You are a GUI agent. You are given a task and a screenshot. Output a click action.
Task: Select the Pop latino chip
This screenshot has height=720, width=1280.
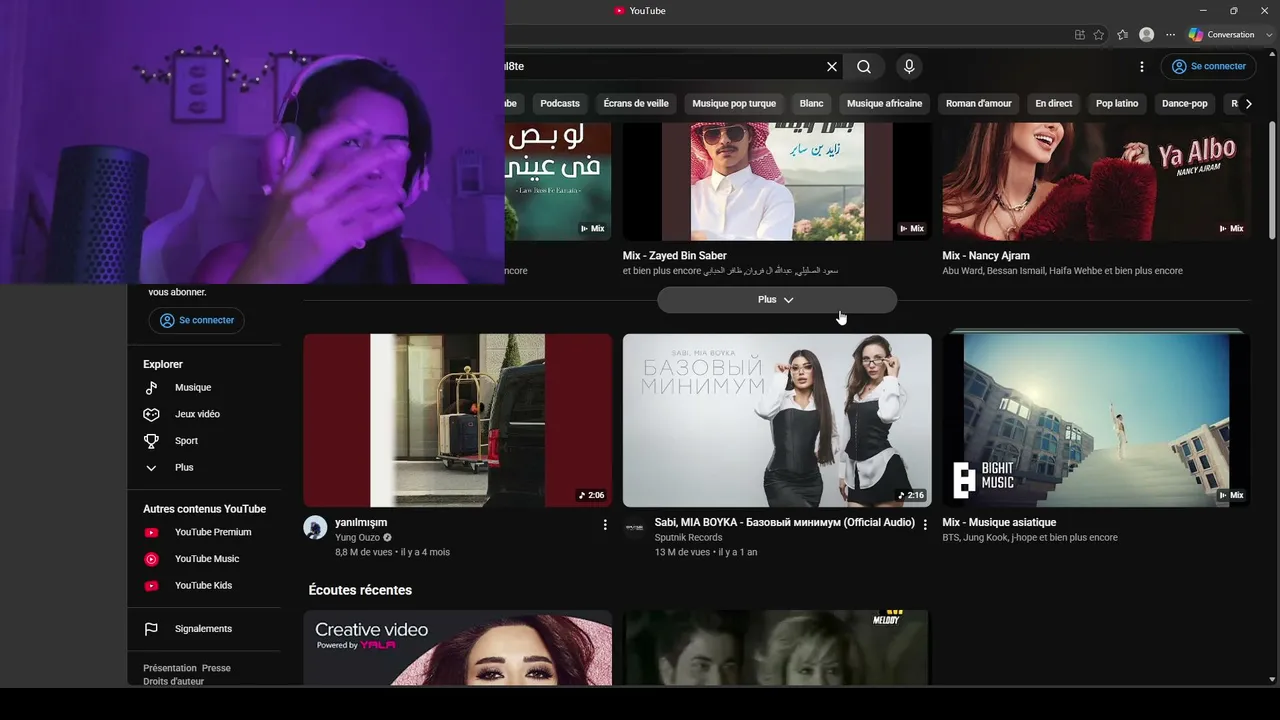(x=1117, y=104)
